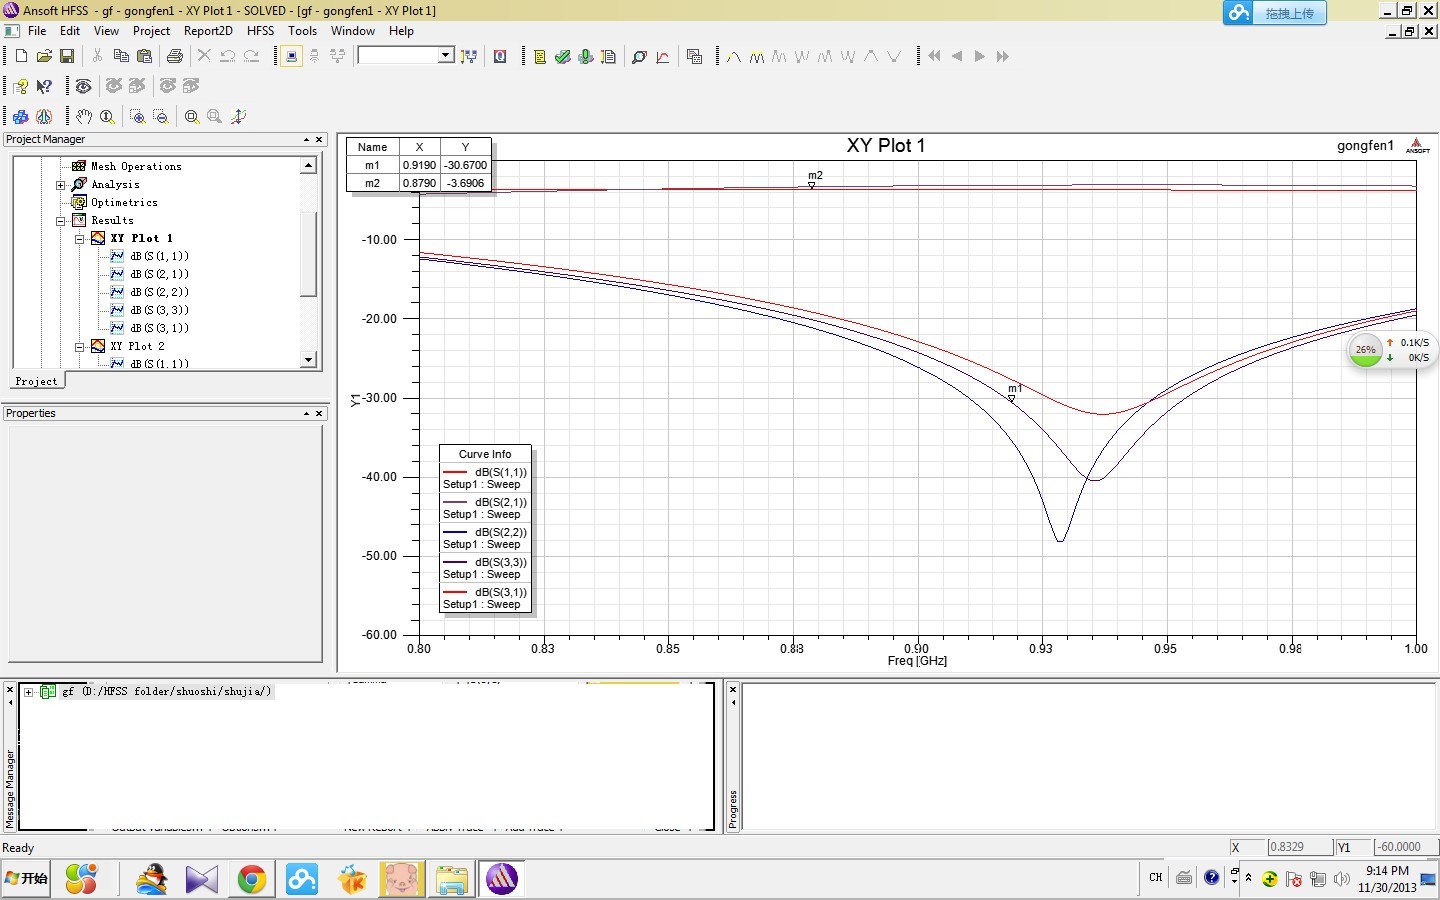Click the X coordinate field in status bar

pyautogui.click(x=1299, y=847)
